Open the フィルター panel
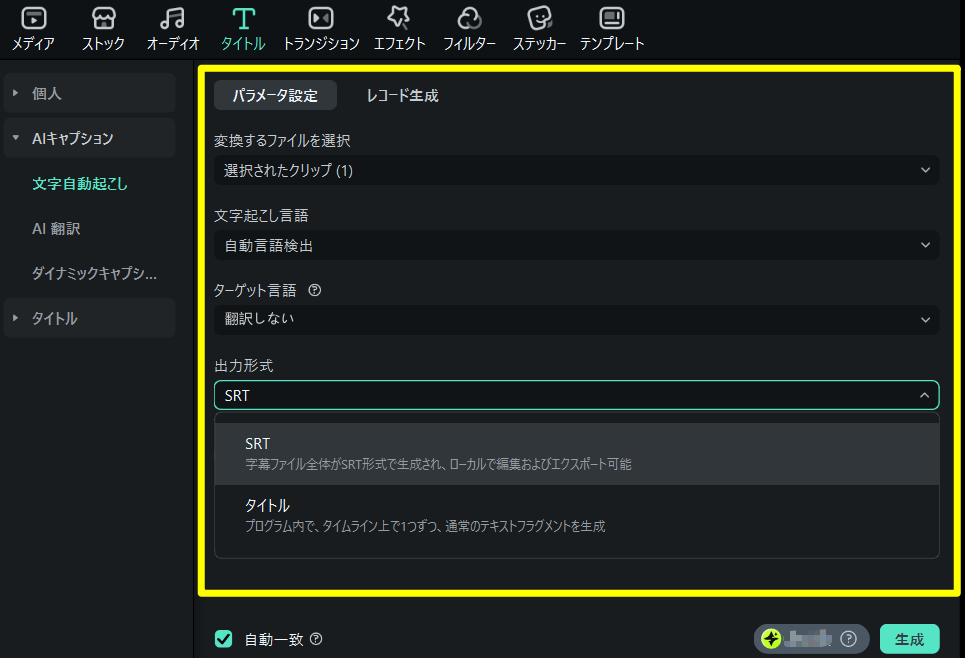This screenshot has width=965, height=658. pyautogui.click(x=469, y=27)
